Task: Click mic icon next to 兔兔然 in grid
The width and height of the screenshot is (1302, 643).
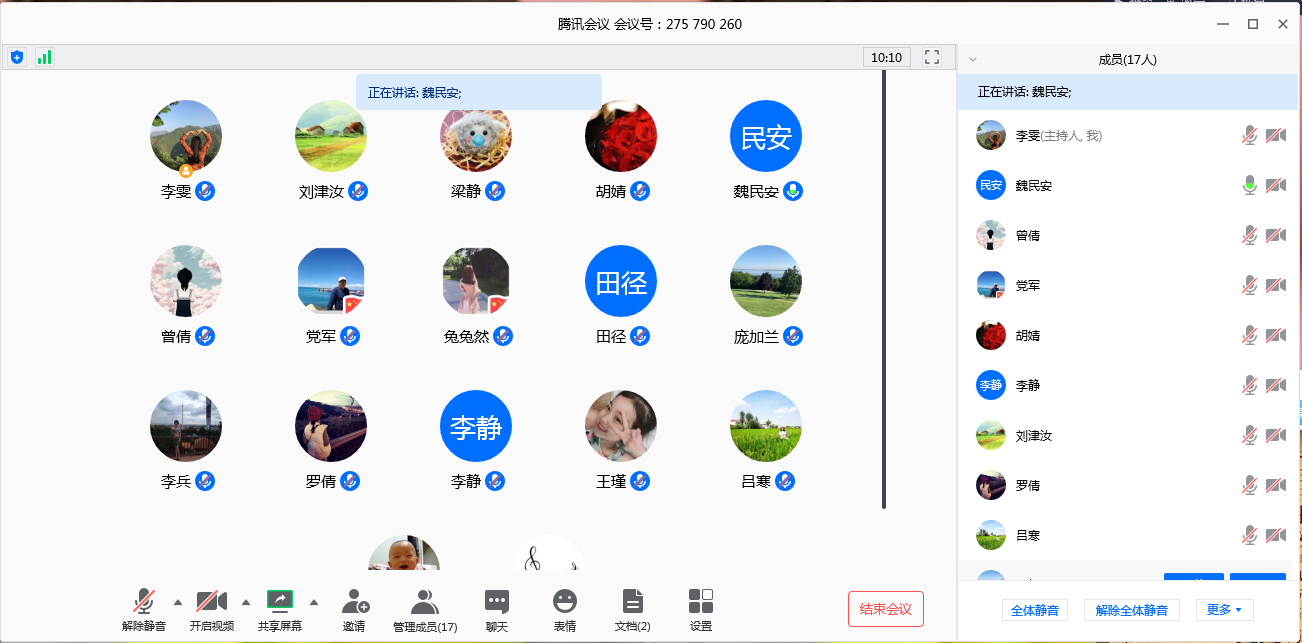Action: coord(503,336)
